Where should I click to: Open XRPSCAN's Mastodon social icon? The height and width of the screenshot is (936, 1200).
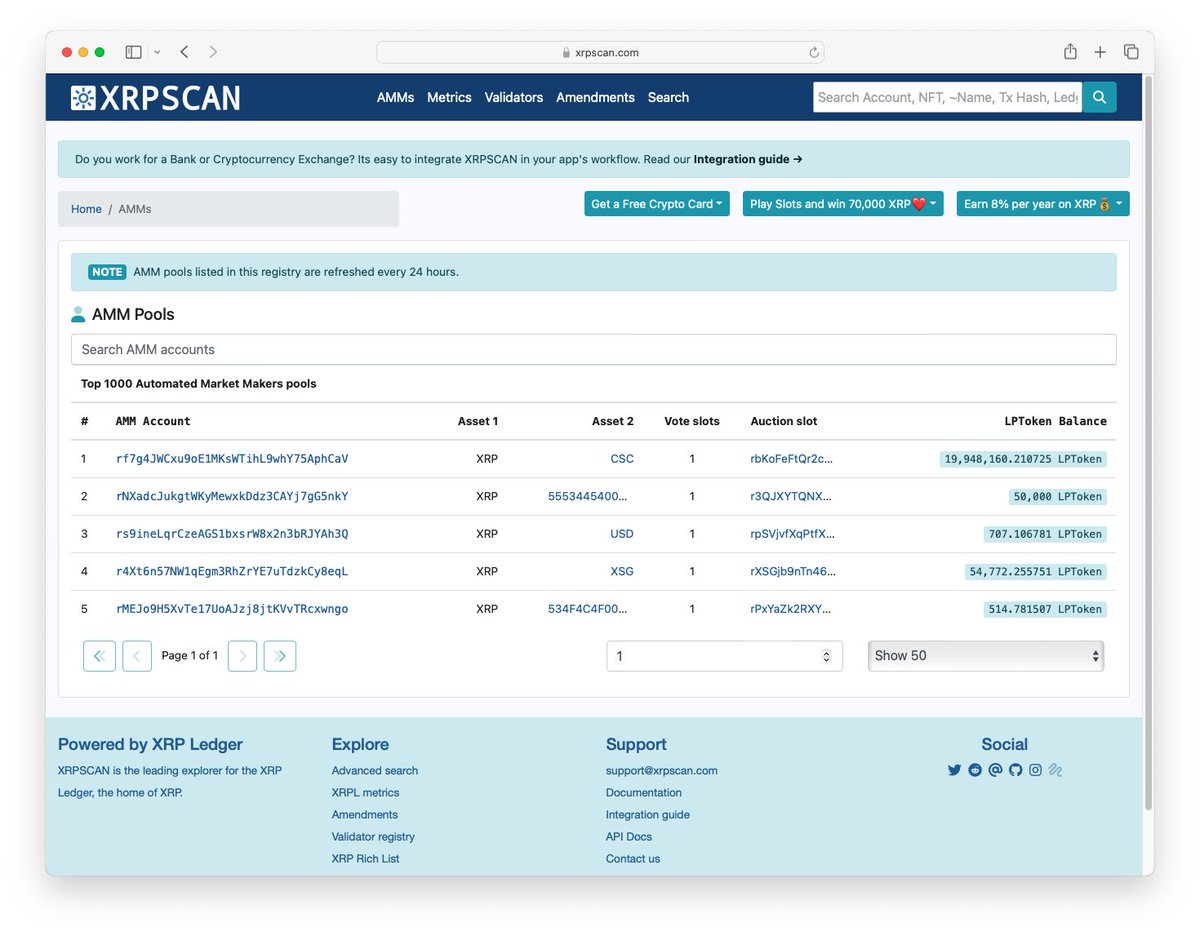pos(995,770)
